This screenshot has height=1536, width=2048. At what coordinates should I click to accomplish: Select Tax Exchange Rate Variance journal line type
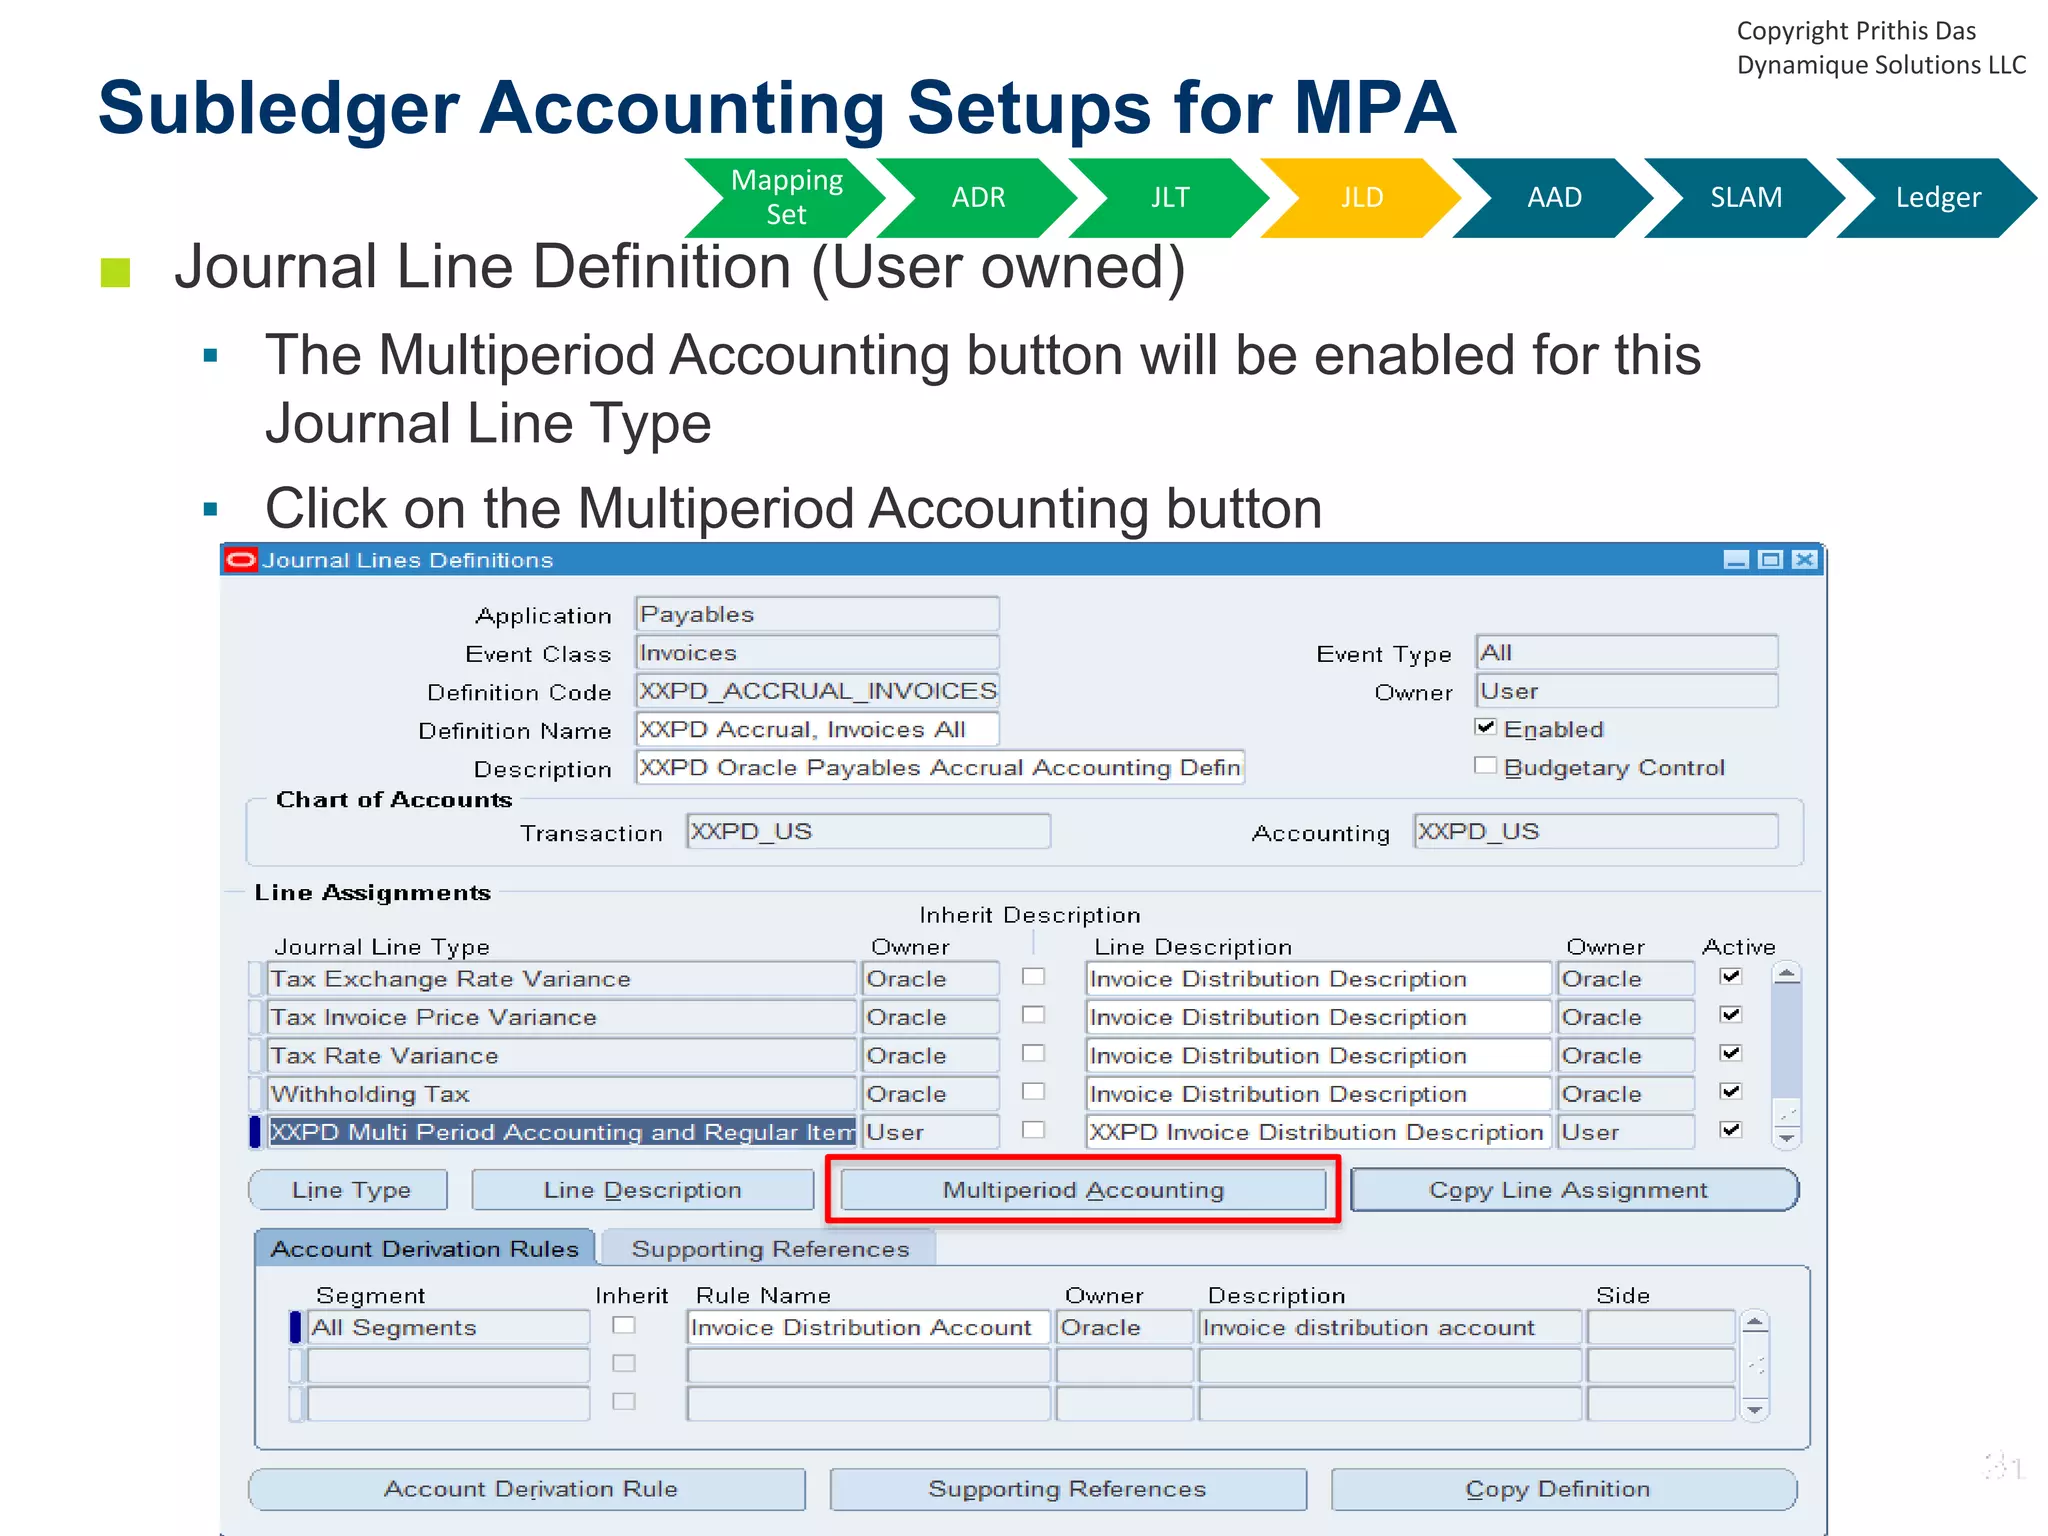[x=562, y=978]
